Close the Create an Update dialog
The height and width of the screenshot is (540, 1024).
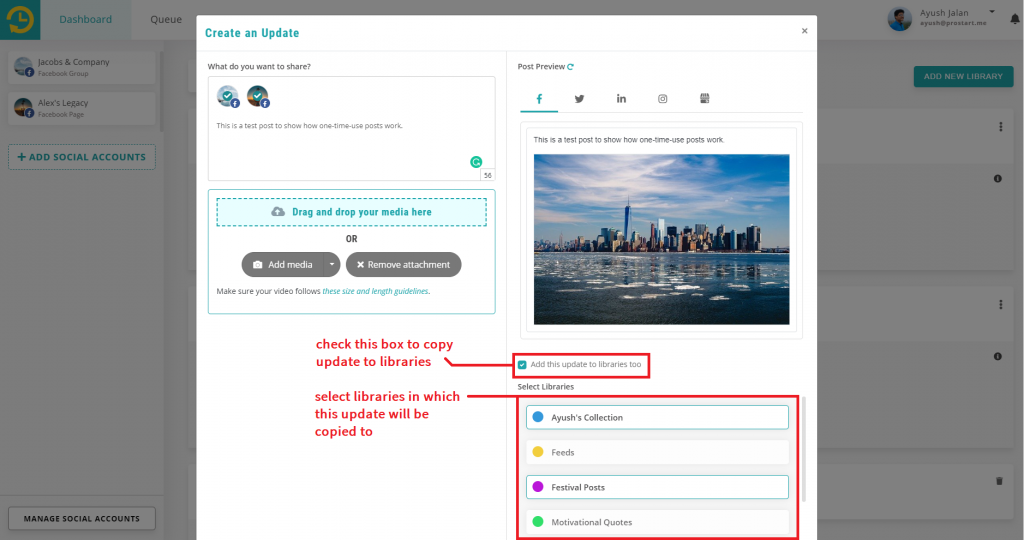click(804, 31)
